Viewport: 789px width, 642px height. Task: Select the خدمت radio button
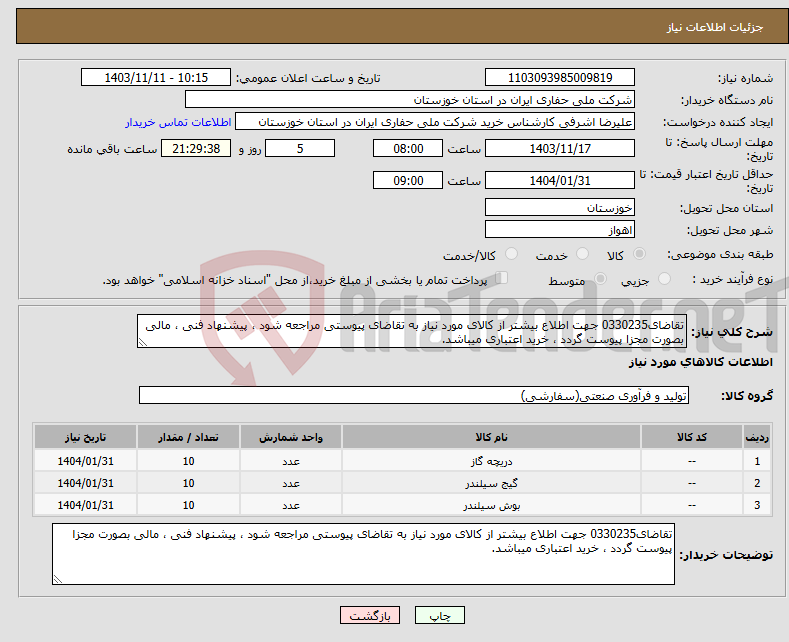pos(582,254)
